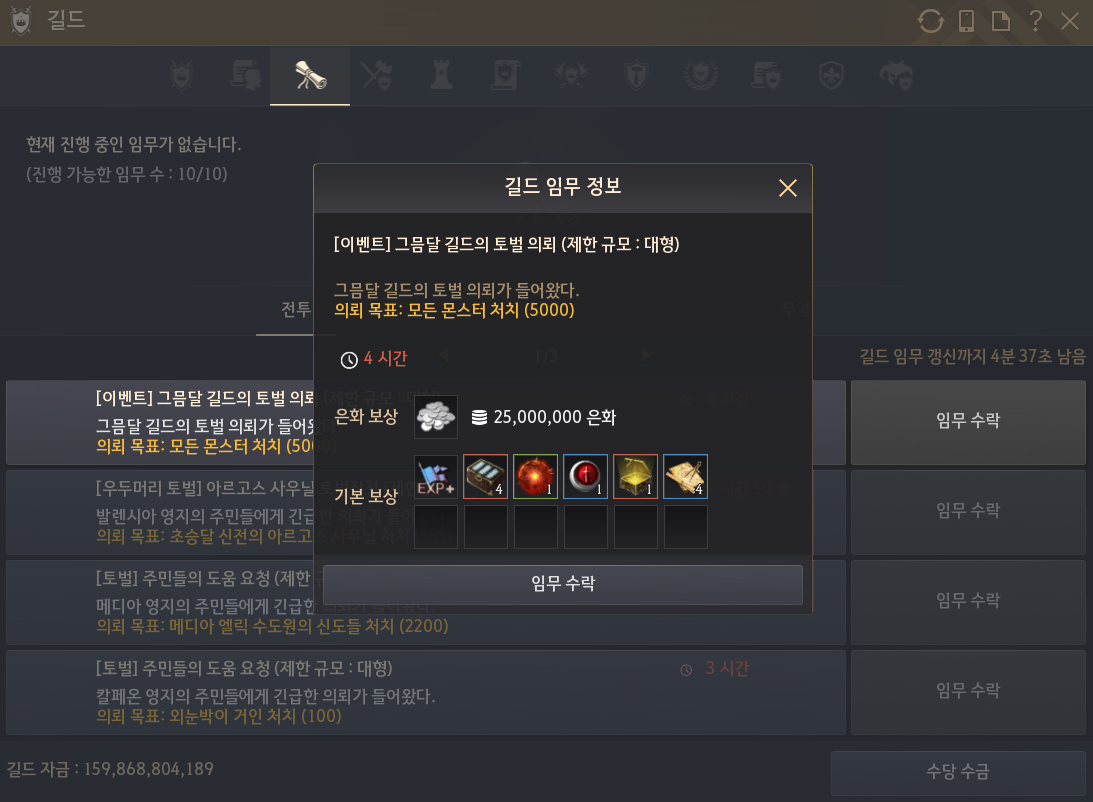Select the guild shield emblem tab icon
Viewport: 1093px width, 802px height.
(182, 75)
